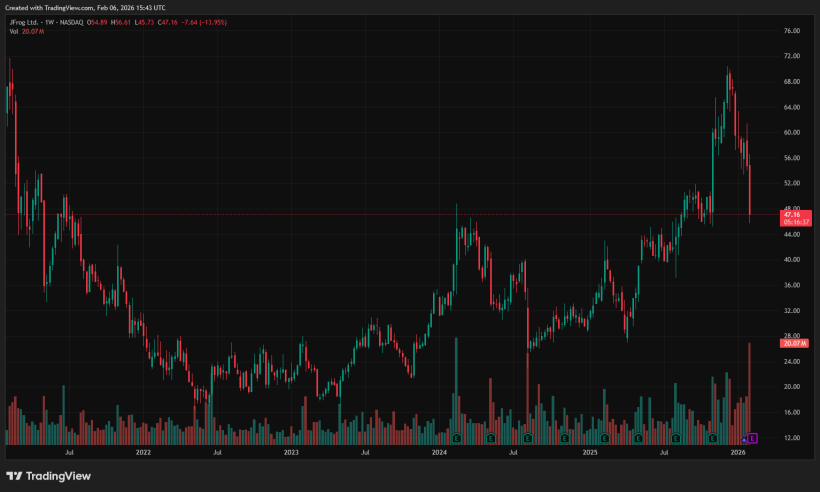
Task: Click the 2022 label on time axis
Action: point(143,453)
